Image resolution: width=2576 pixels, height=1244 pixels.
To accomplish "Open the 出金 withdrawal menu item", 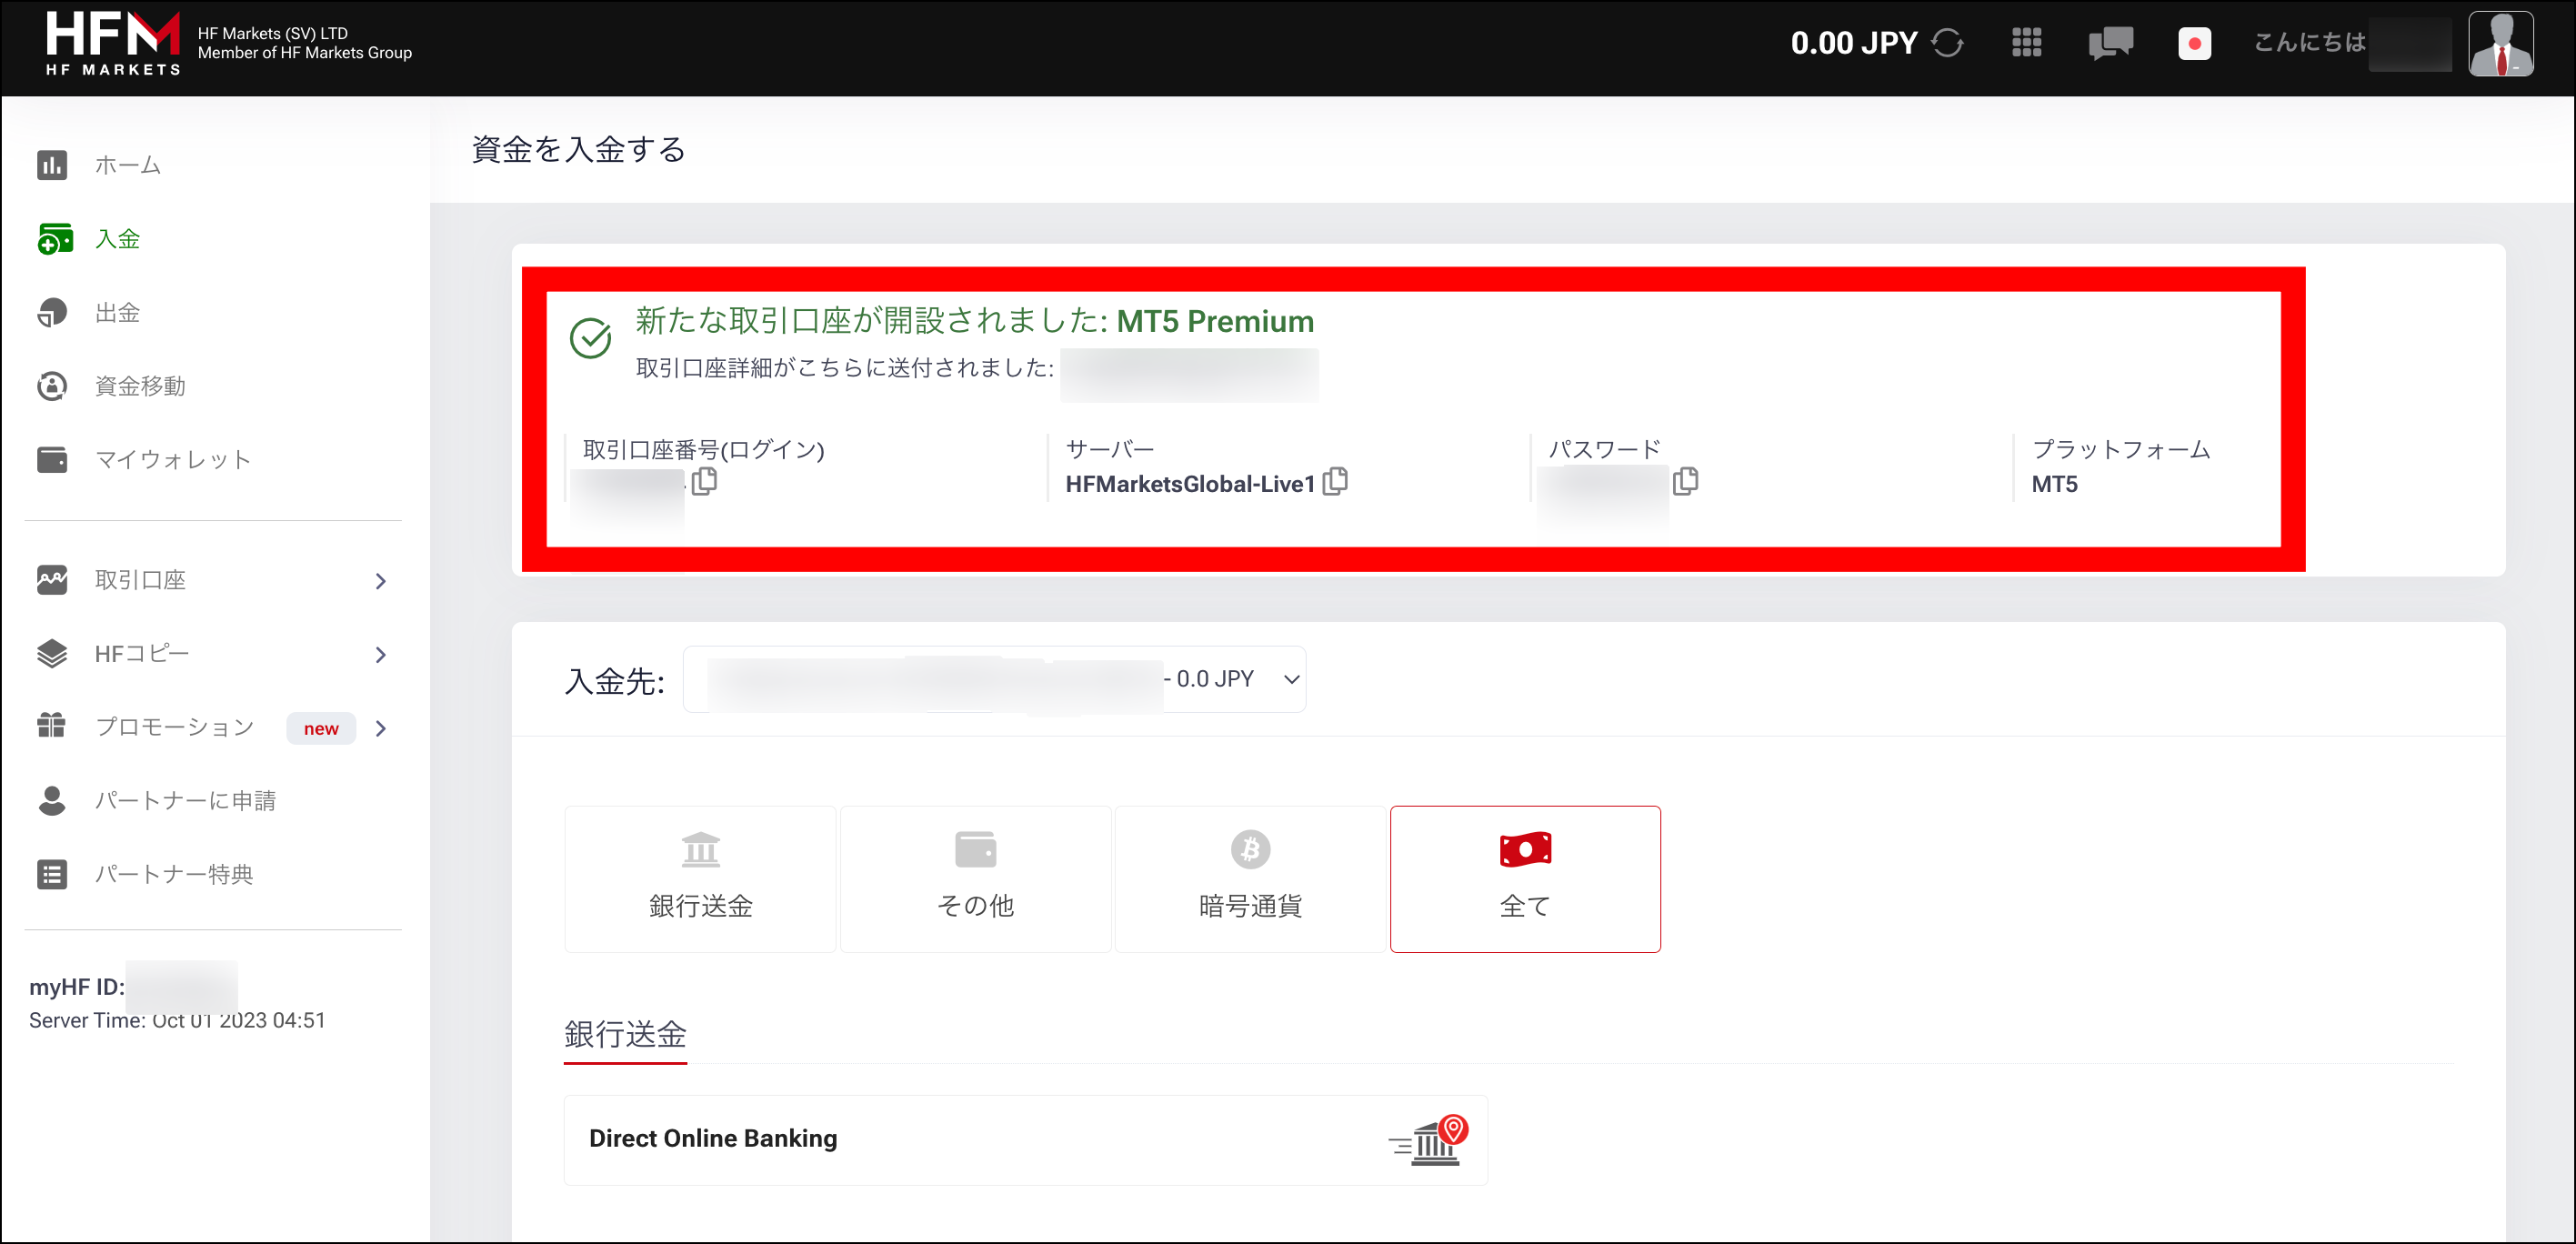I will (118, 312).
